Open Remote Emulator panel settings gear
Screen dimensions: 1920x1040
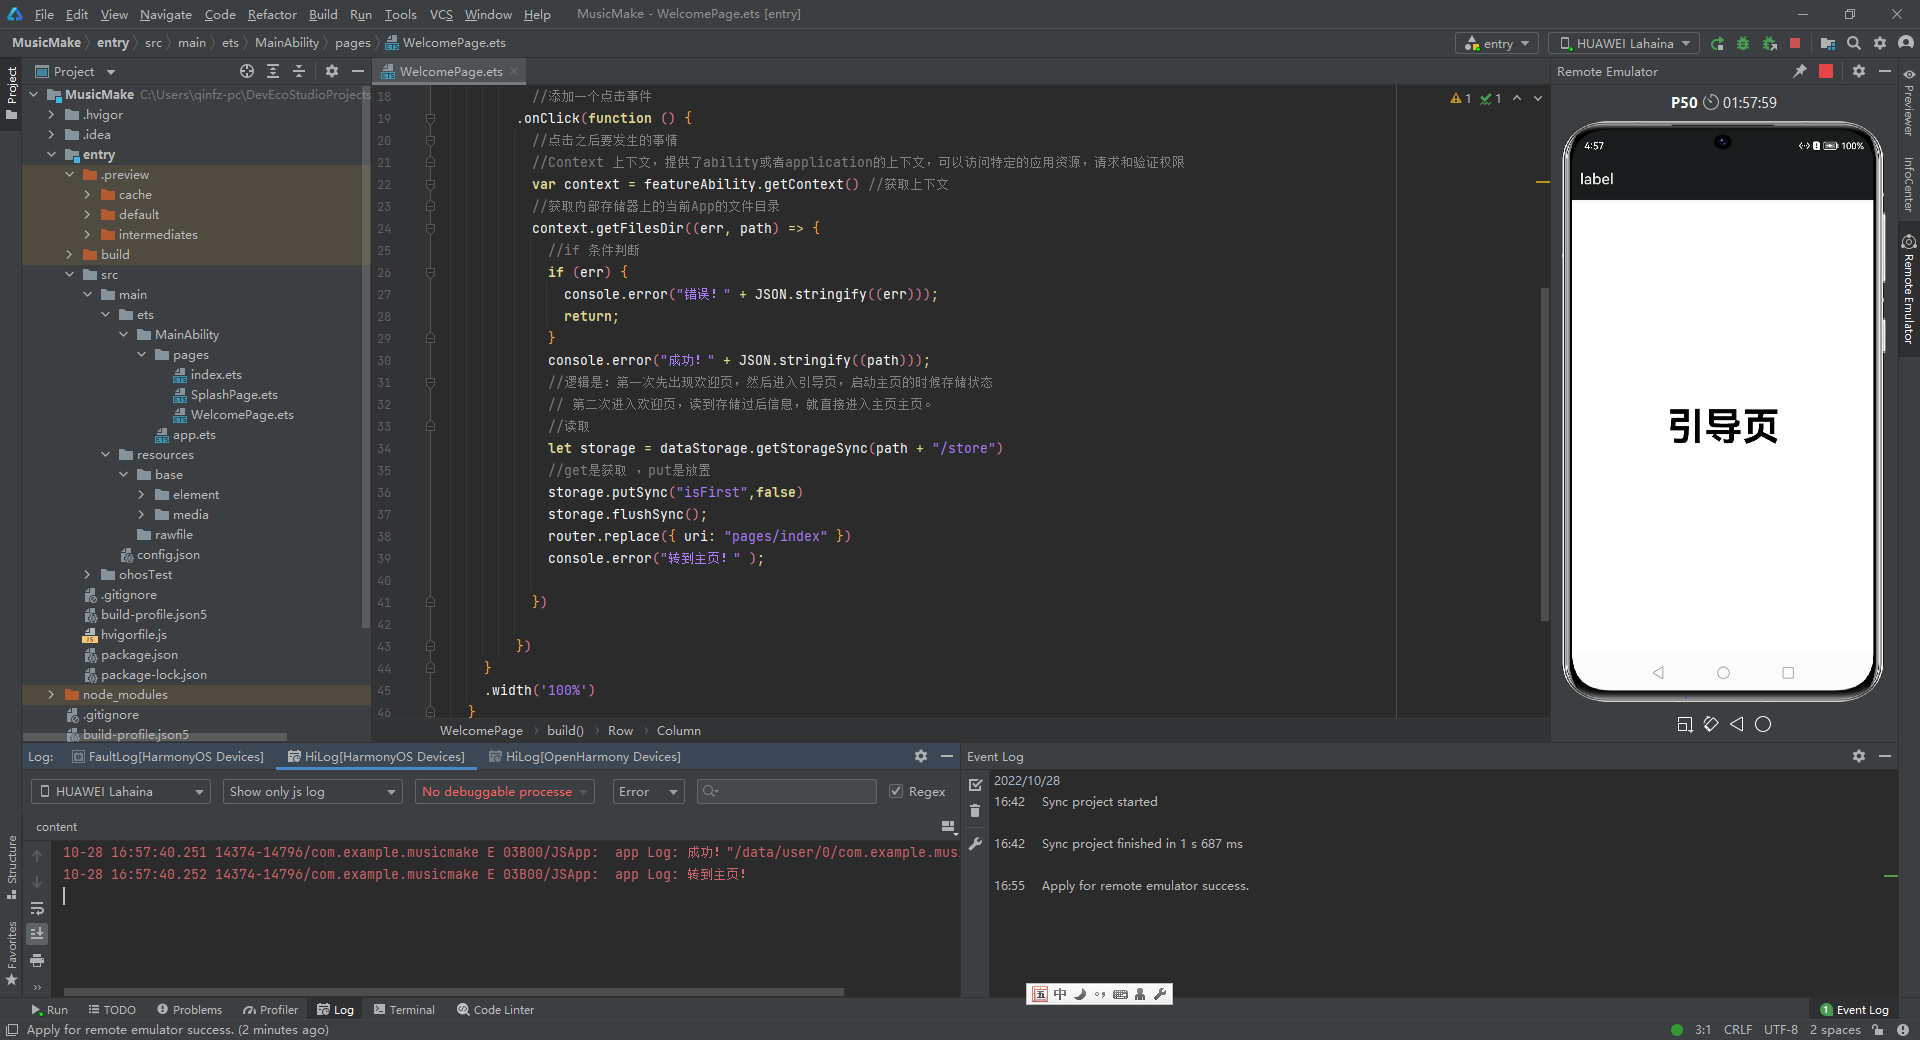(1859, 71)
